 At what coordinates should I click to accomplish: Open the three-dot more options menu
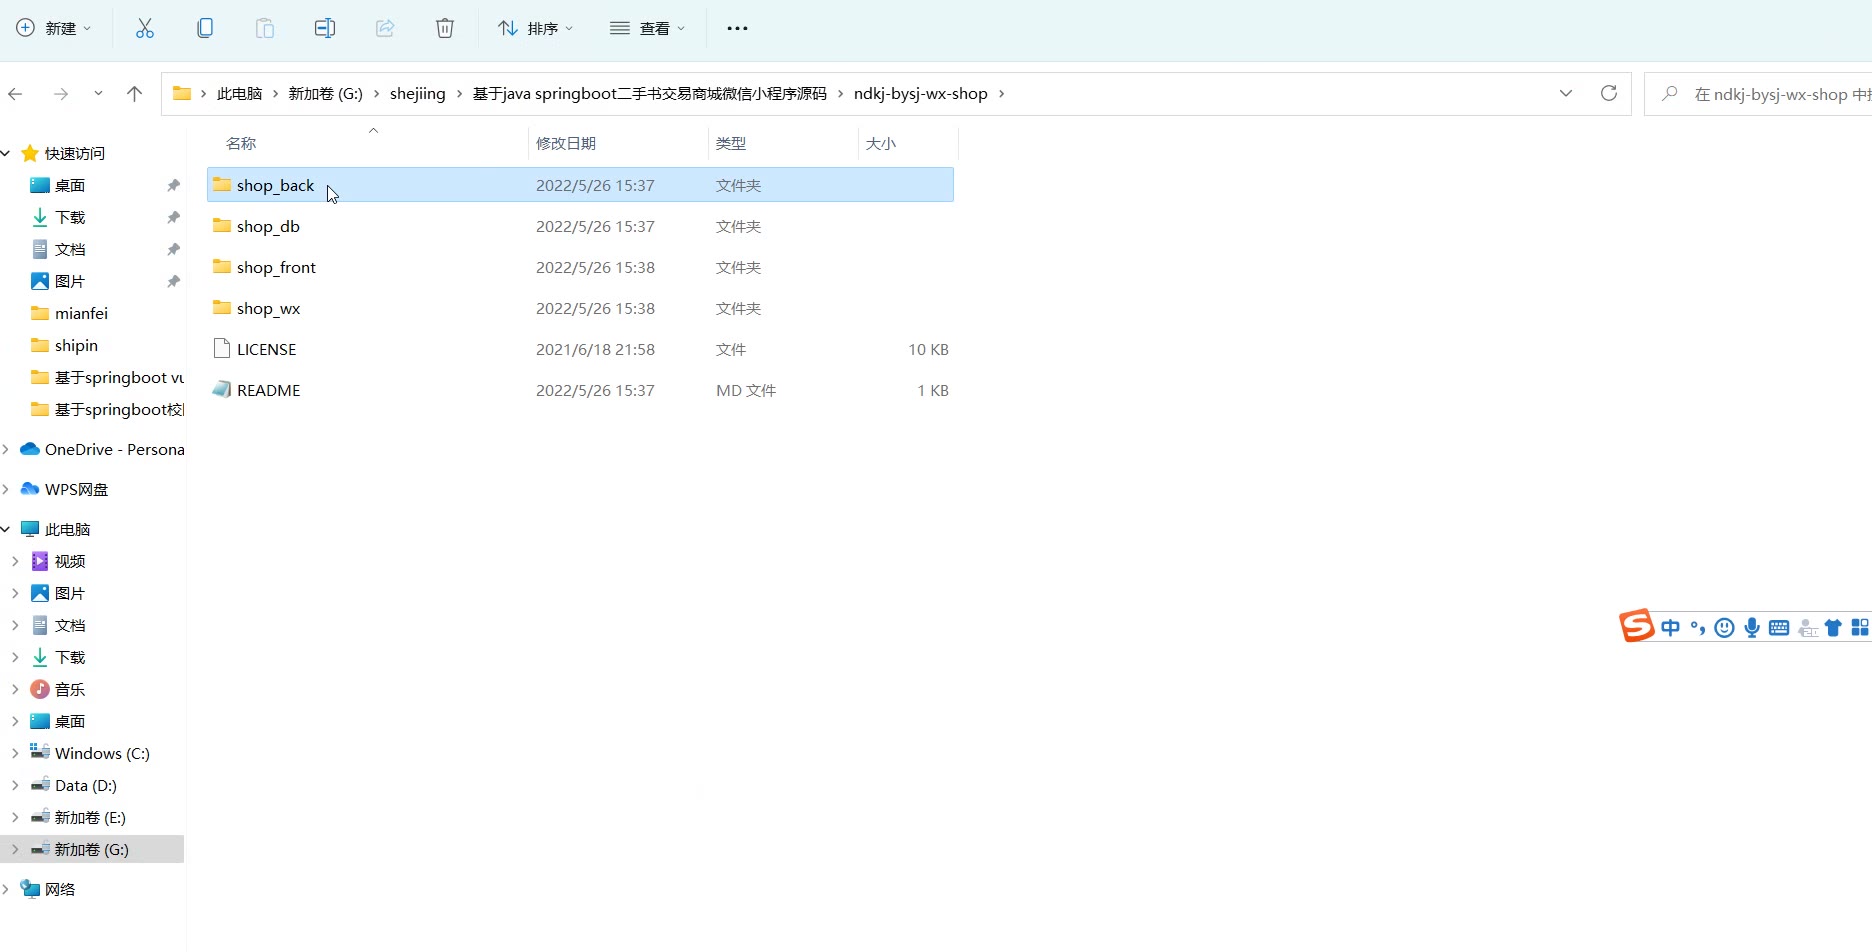pos(737,28)
